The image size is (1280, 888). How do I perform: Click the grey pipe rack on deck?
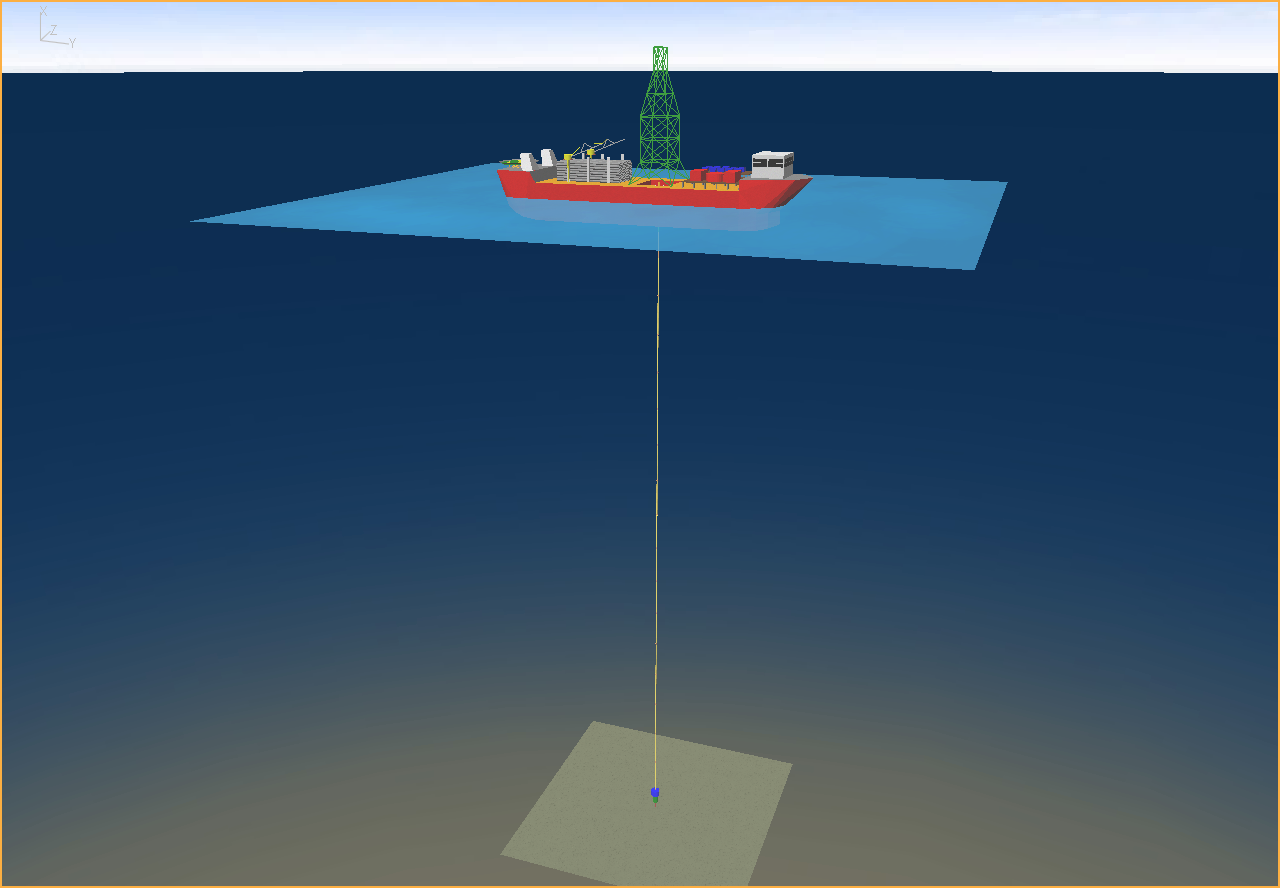point(595,171)
